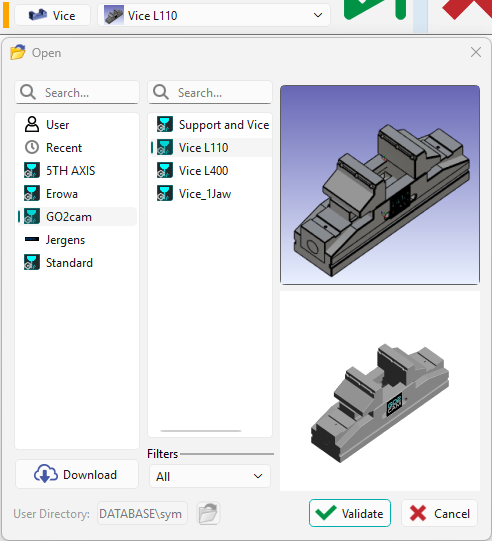Open the Filters All dropdown
Screen dimensions: 492x541
point(210,476)
